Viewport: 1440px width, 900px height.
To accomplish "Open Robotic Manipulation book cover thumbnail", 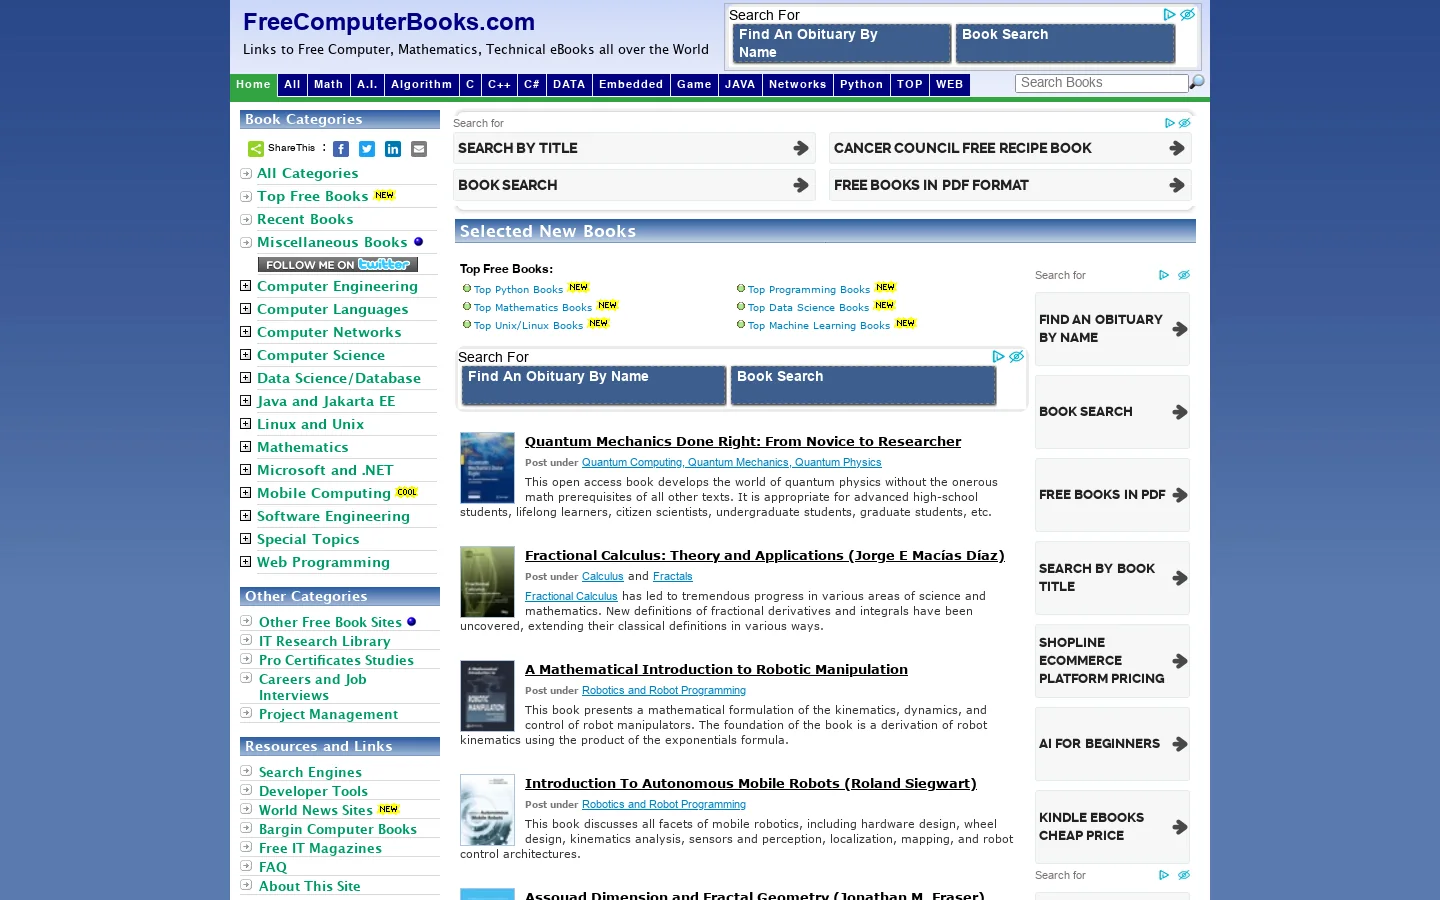I will tap(487, 696).
